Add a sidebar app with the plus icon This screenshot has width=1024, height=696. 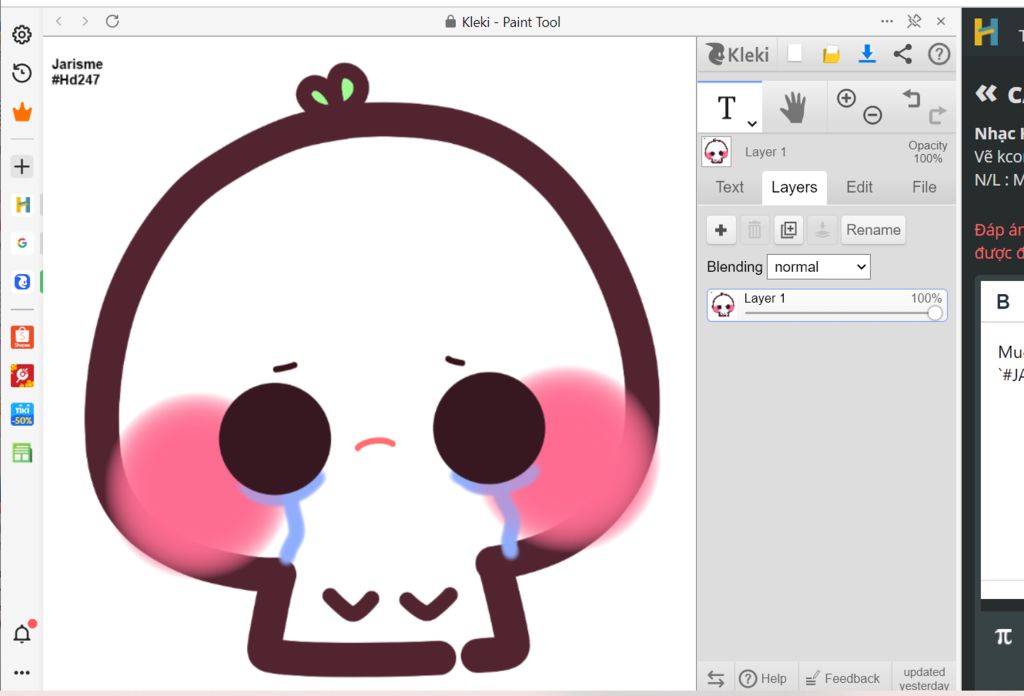22,166
